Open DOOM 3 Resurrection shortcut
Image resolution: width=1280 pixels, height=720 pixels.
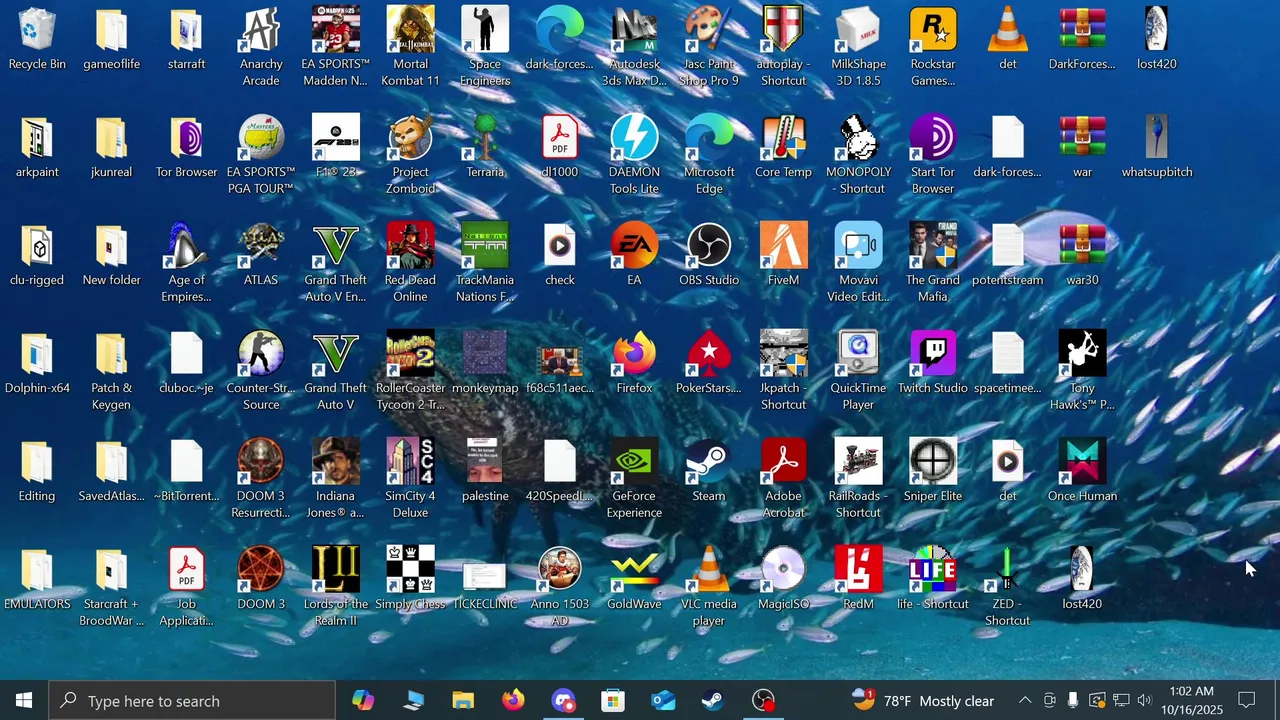[261, 478]
